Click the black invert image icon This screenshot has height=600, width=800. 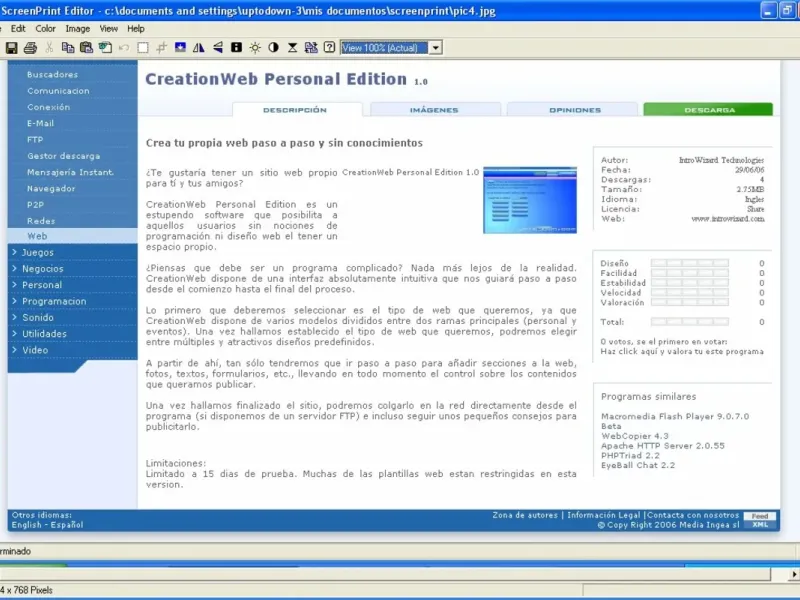point(236,48)
